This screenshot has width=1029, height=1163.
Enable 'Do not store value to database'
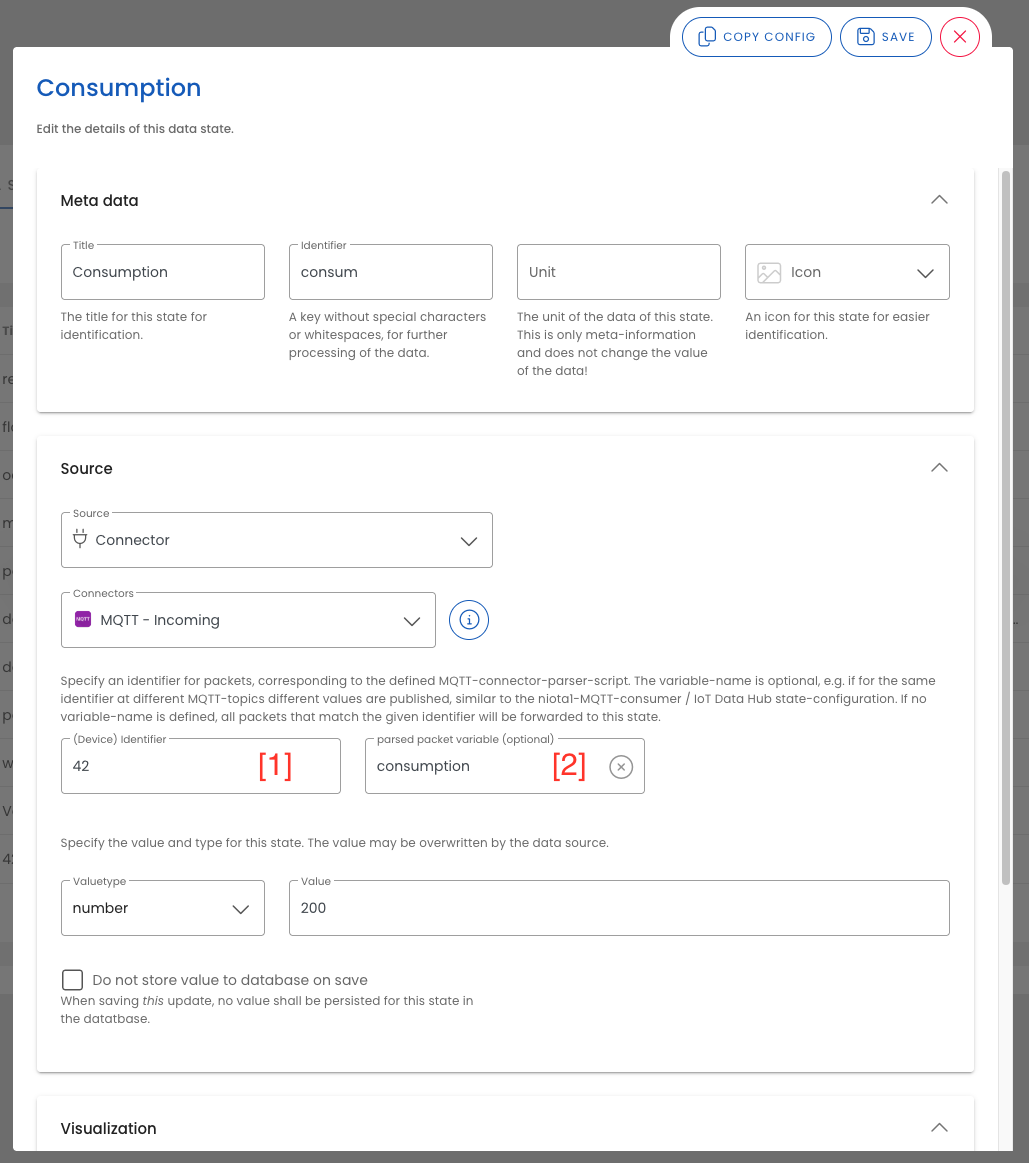point(72,980)
